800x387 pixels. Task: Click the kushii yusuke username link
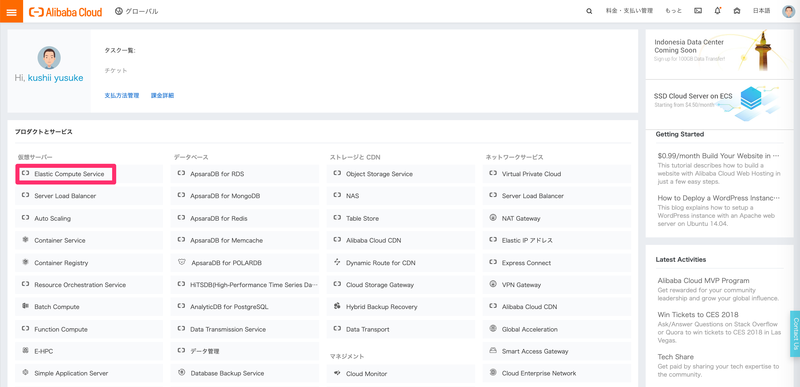pos(56,78)
